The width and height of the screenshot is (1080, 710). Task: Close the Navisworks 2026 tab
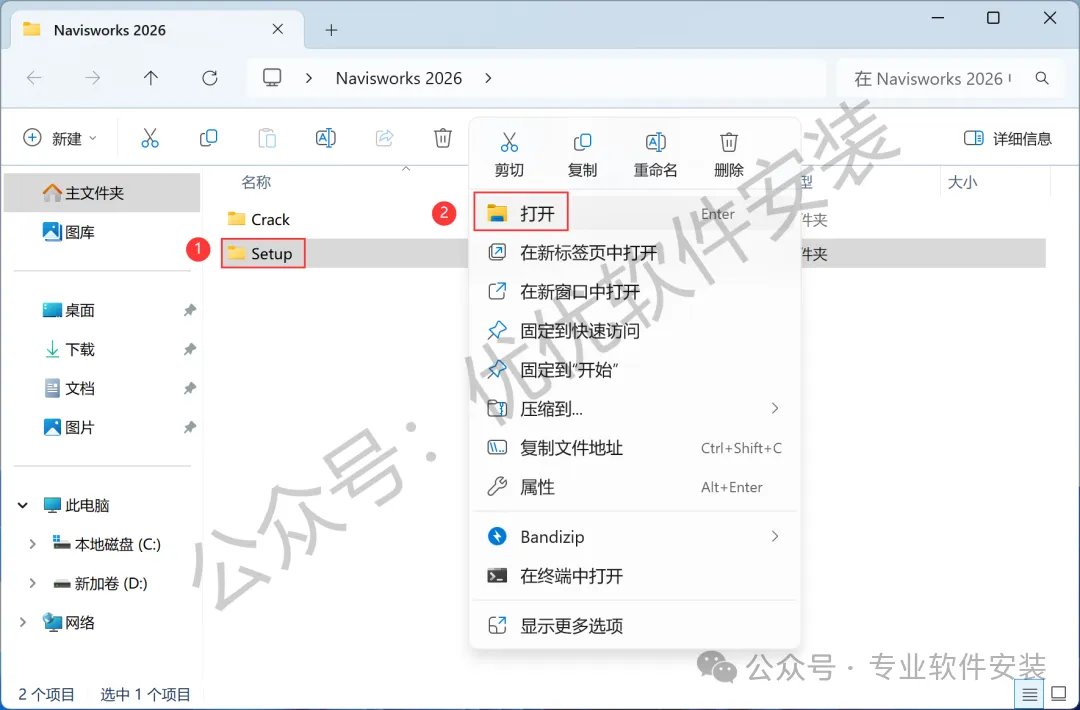[x=278, y=29]
